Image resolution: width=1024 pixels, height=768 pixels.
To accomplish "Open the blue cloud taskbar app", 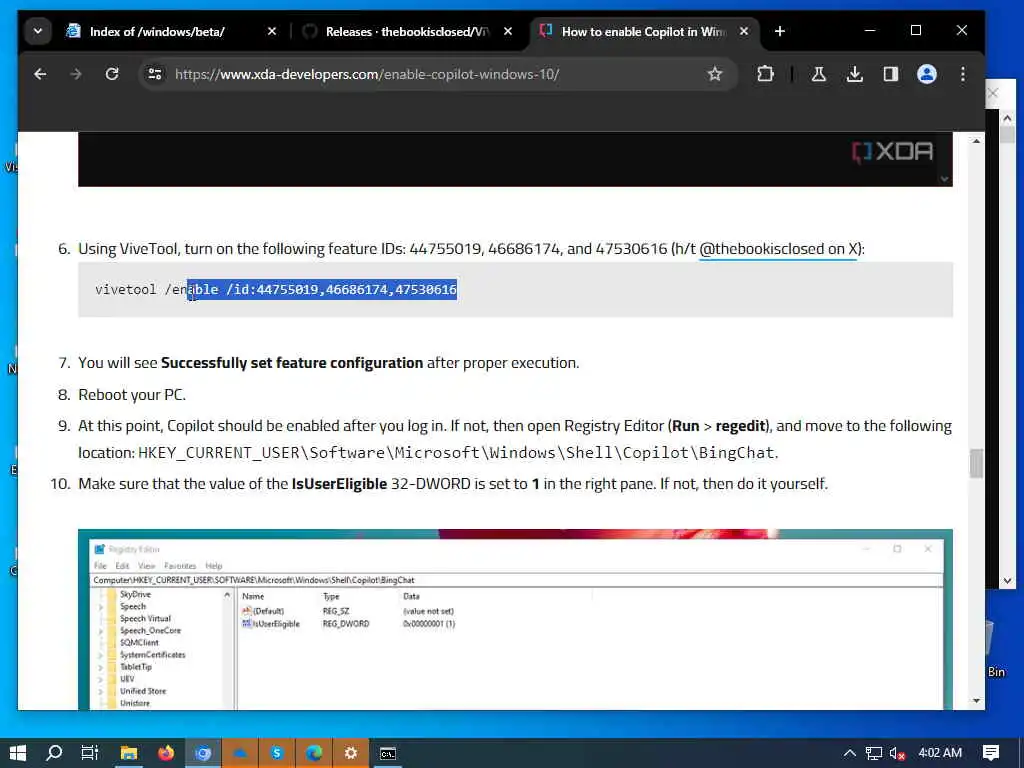I will tap(240, 753).
